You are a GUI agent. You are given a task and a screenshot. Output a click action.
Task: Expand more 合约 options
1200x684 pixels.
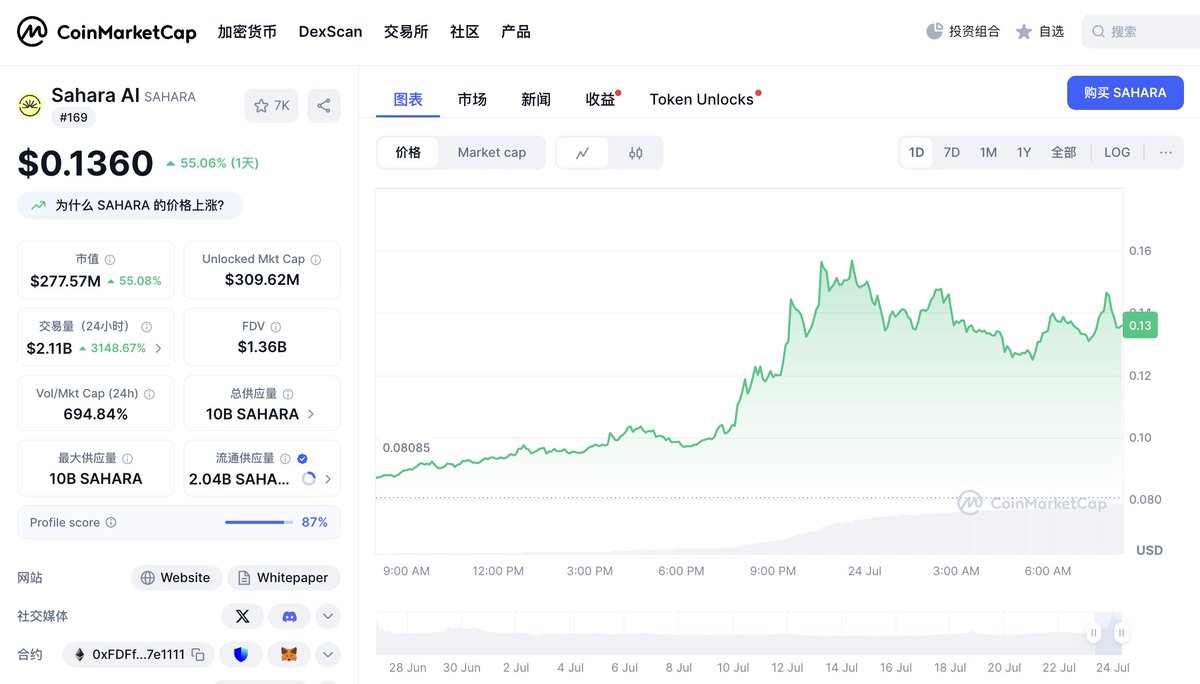327,655
